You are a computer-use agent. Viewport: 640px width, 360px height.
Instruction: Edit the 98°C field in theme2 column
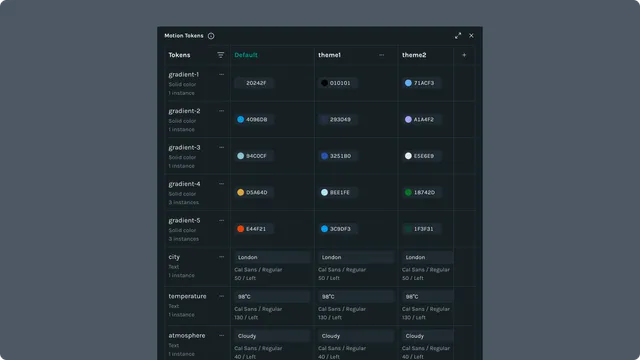point(427,297)
